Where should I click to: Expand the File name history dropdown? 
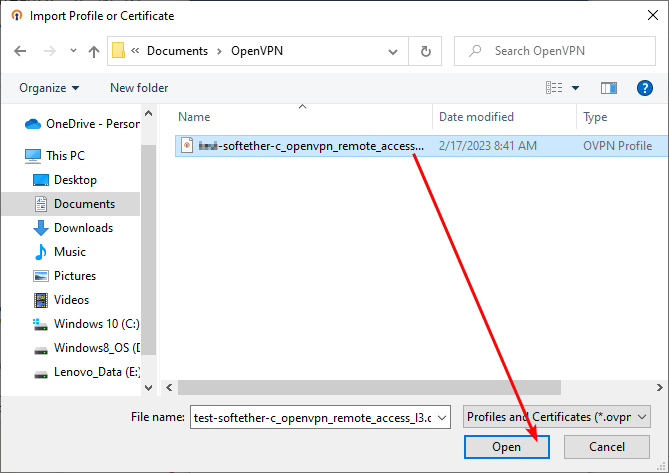[x=443, y=417]
